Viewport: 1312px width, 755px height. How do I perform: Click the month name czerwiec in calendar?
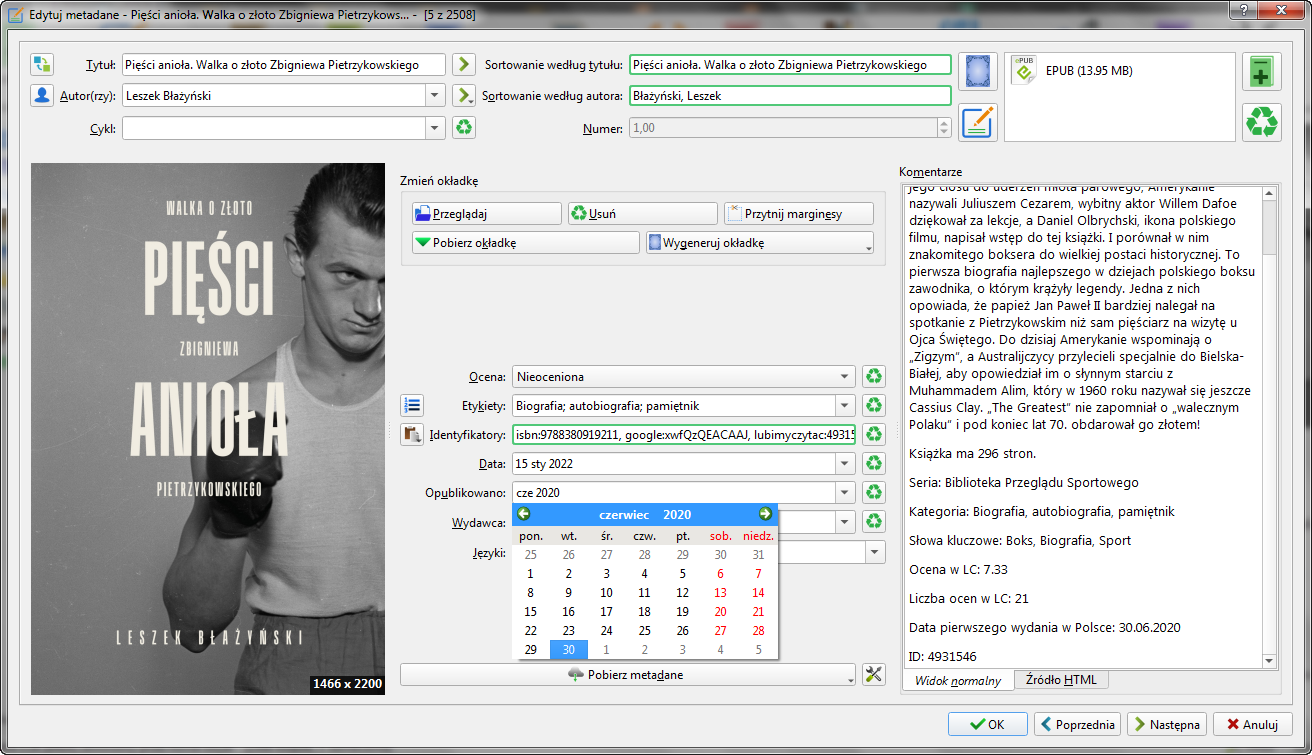tap(624, 514)
